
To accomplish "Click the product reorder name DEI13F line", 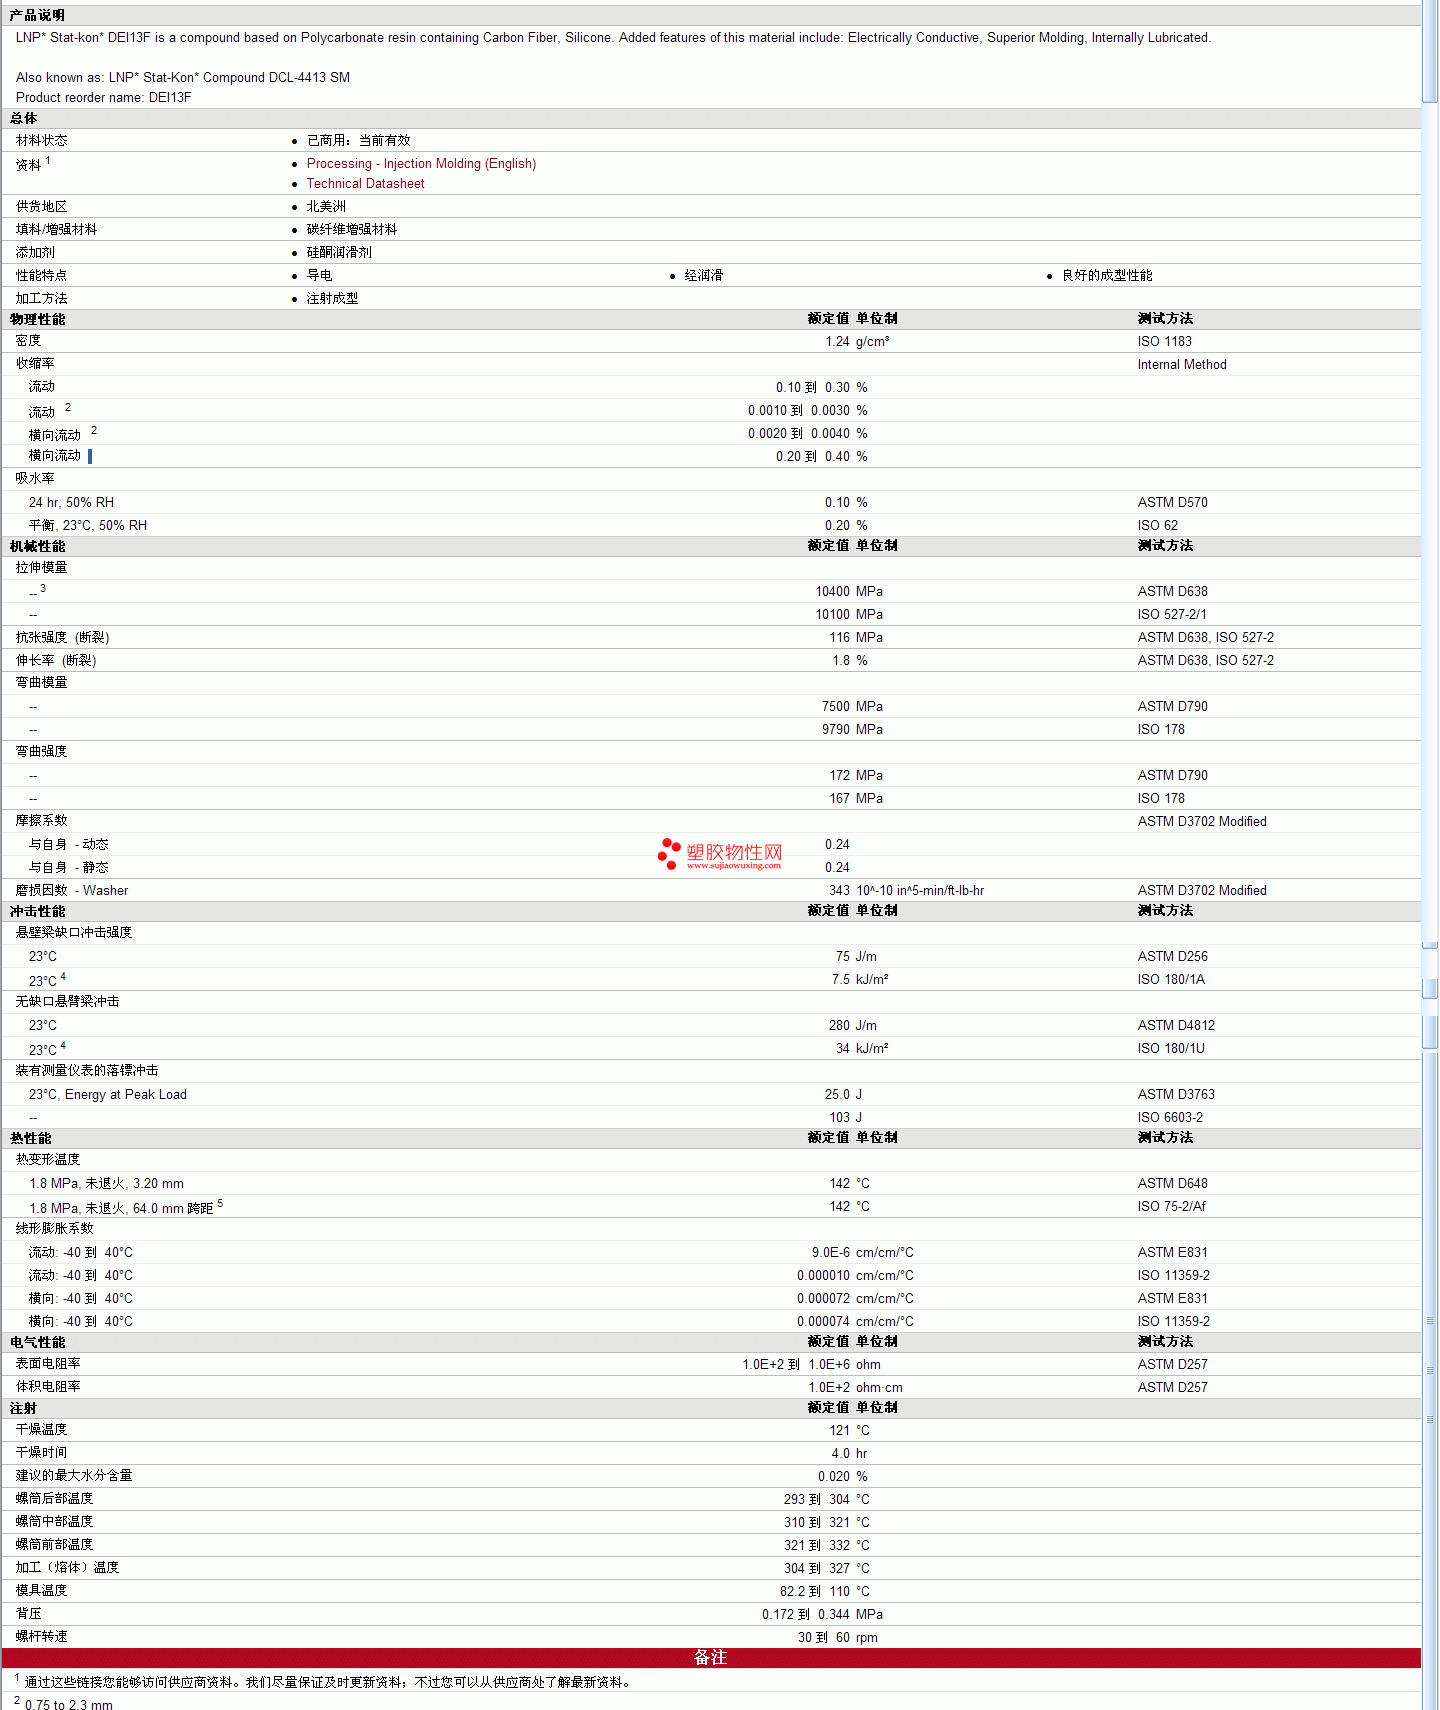I will tap(103, 98).
